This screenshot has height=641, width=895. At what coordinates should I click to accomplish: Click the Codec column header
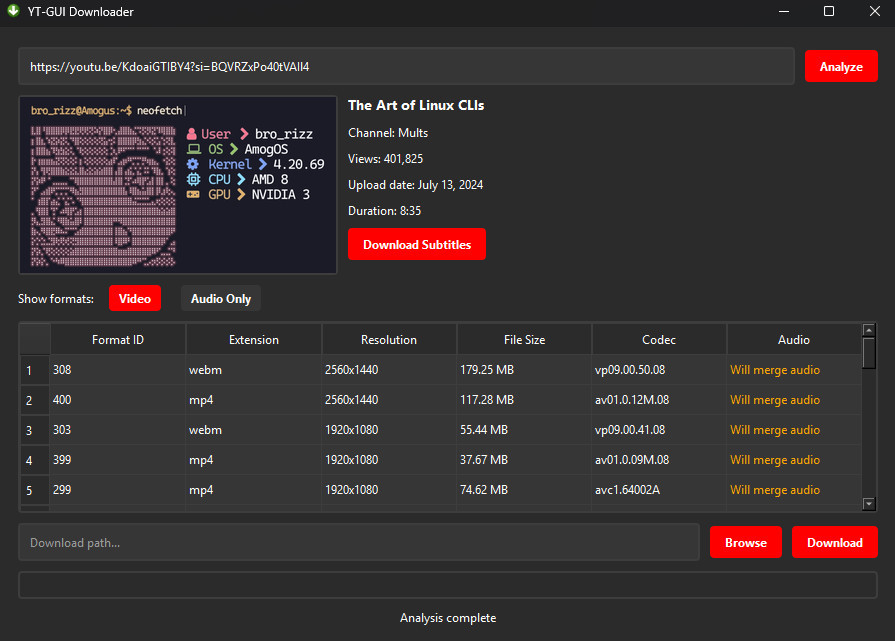pos(659,340)
